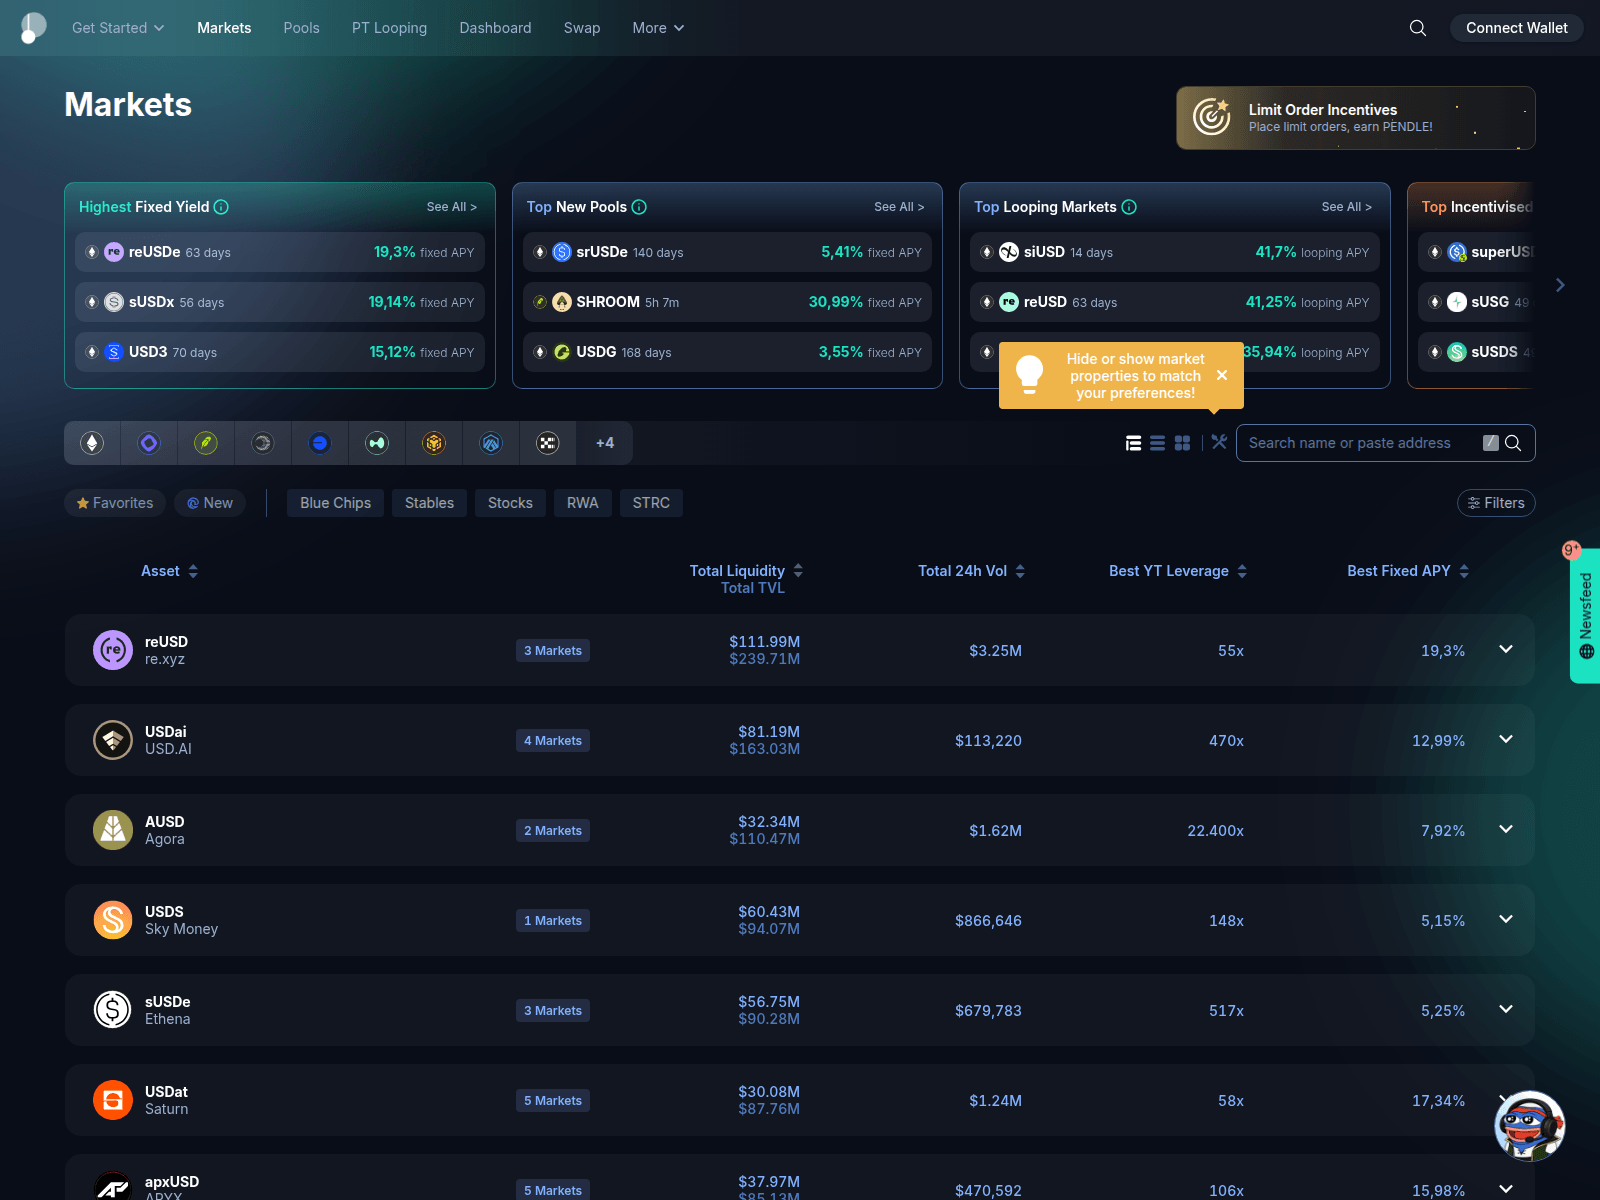Open the Pendle chatbot avatar

[1529, 1126]
